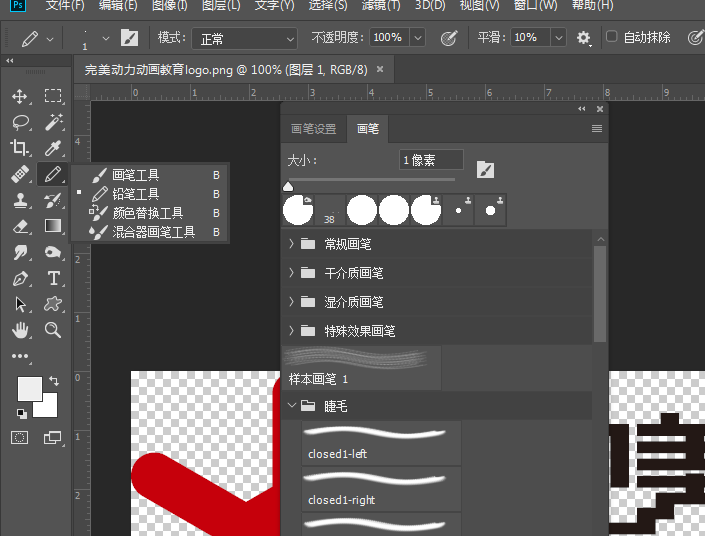Select the Move tool
Screen dimensions: 705x536
[x=20, y=96]
